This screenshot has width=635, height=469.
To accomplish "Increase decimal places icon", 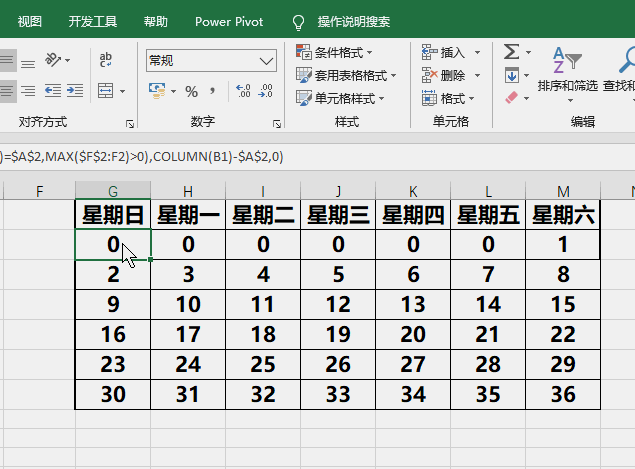I will coord(243,91).
